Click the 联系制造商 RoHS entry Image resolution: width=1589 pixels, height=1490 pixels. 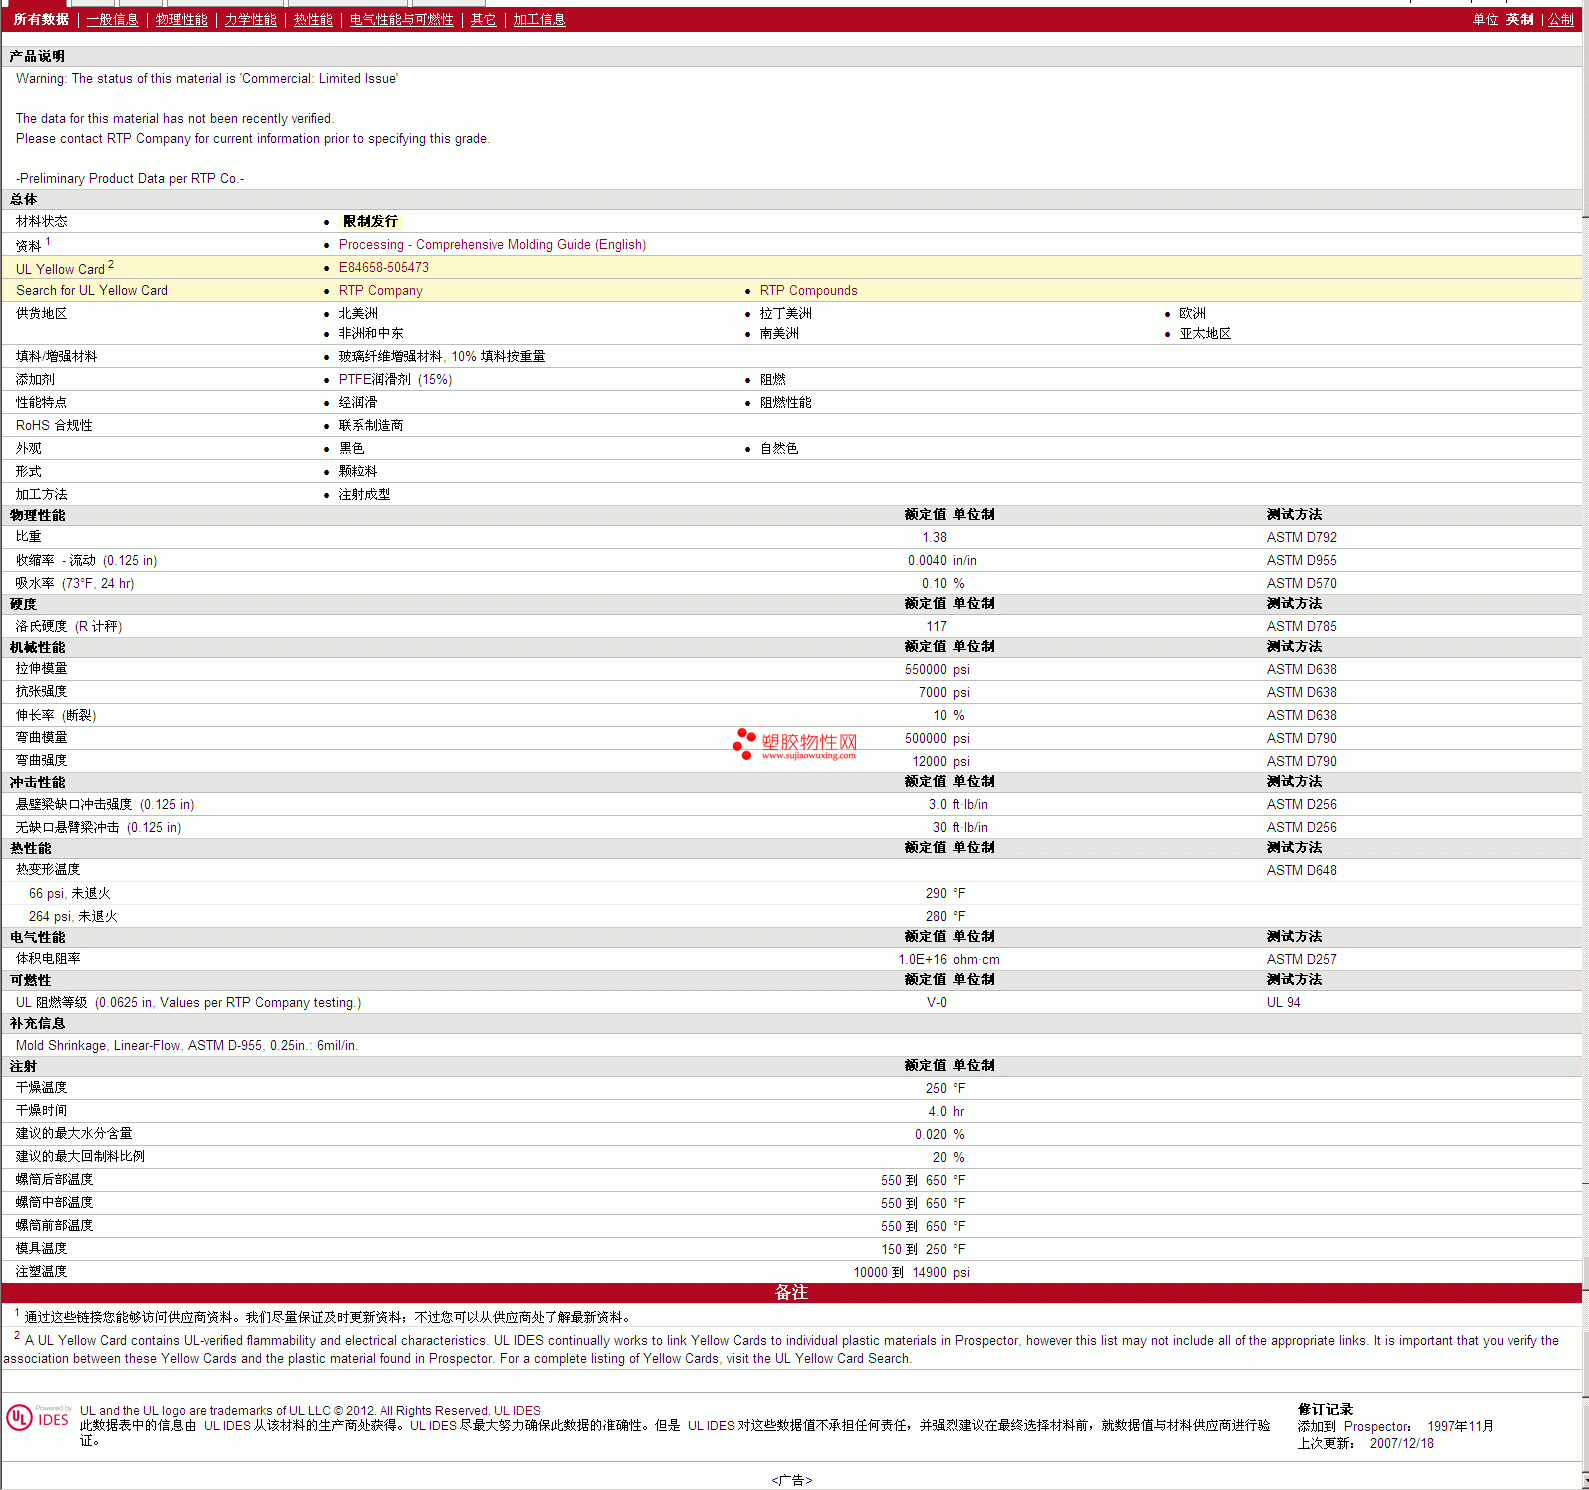tap(371, 426)
